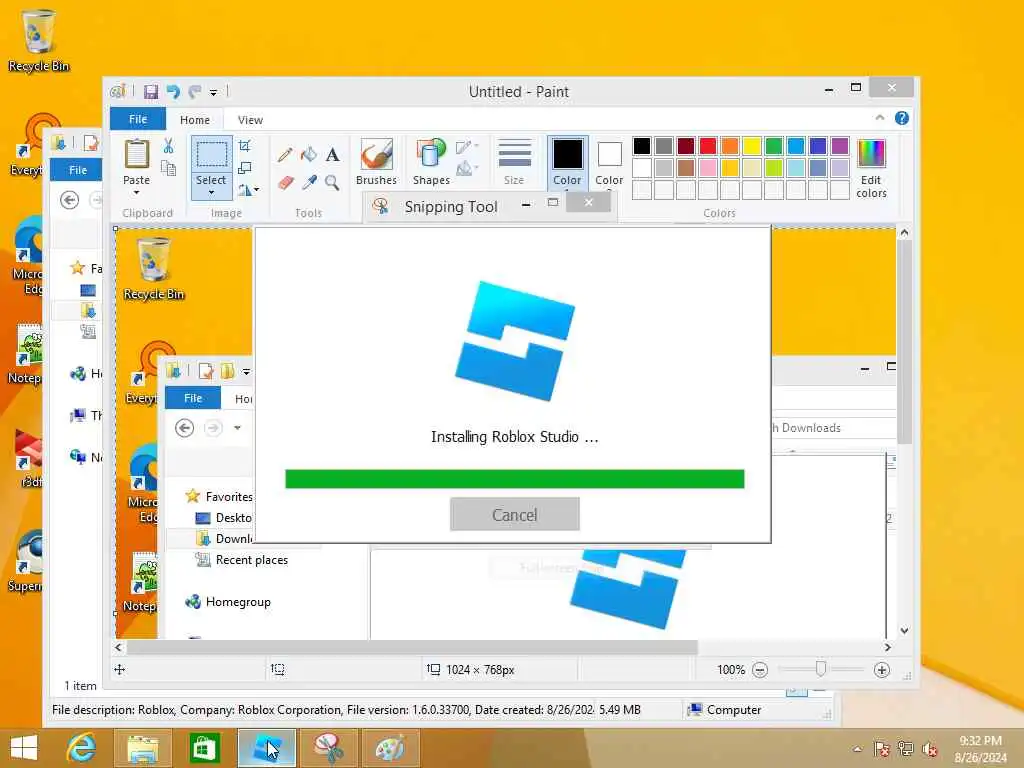Screen dimensions: 1024x768
Task: Select the Magnifier tool in Paint
Action: point(332,182)
